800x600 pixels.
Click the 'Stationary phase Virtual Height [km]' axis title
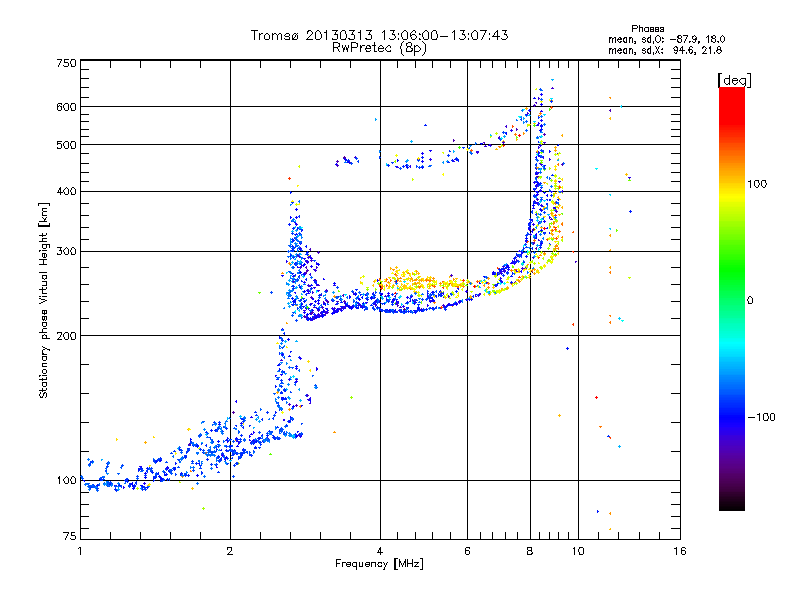click(x=44, y=300)
